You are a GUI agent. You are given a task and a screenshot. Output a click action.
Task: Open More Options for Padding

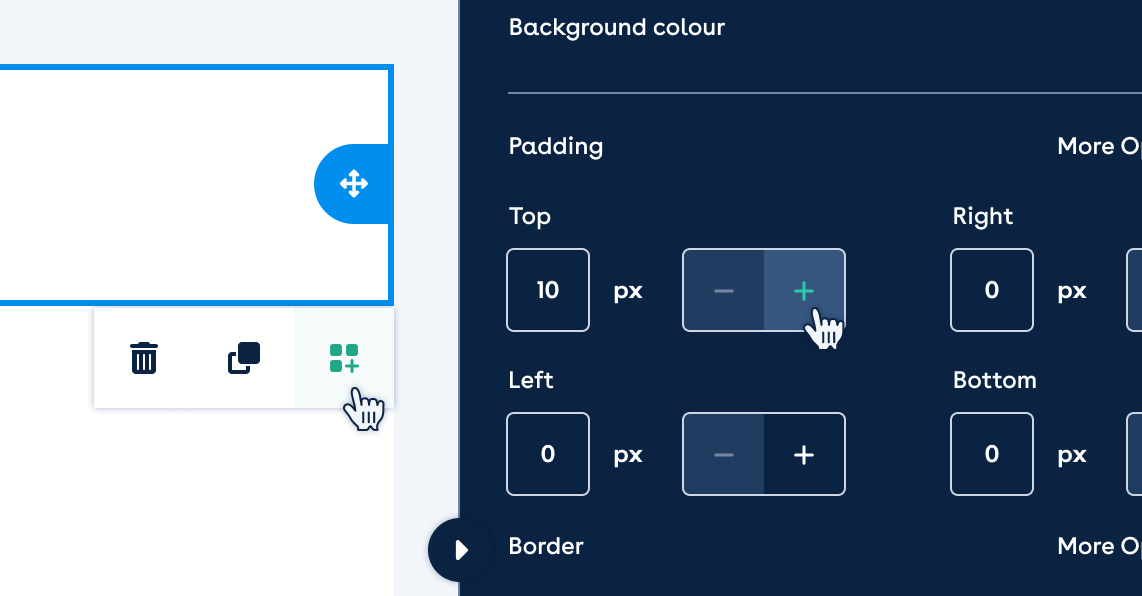1099,146
